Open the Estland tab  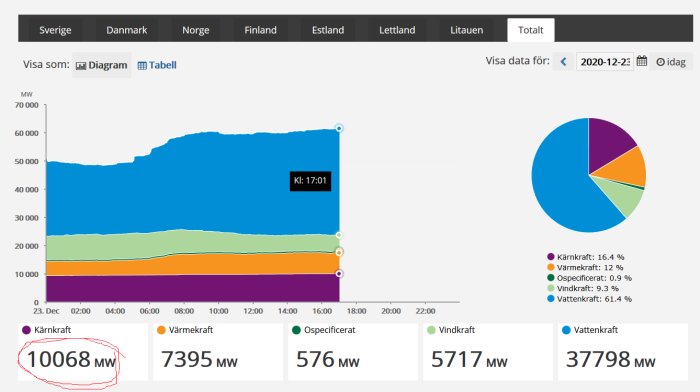point(328,30)
